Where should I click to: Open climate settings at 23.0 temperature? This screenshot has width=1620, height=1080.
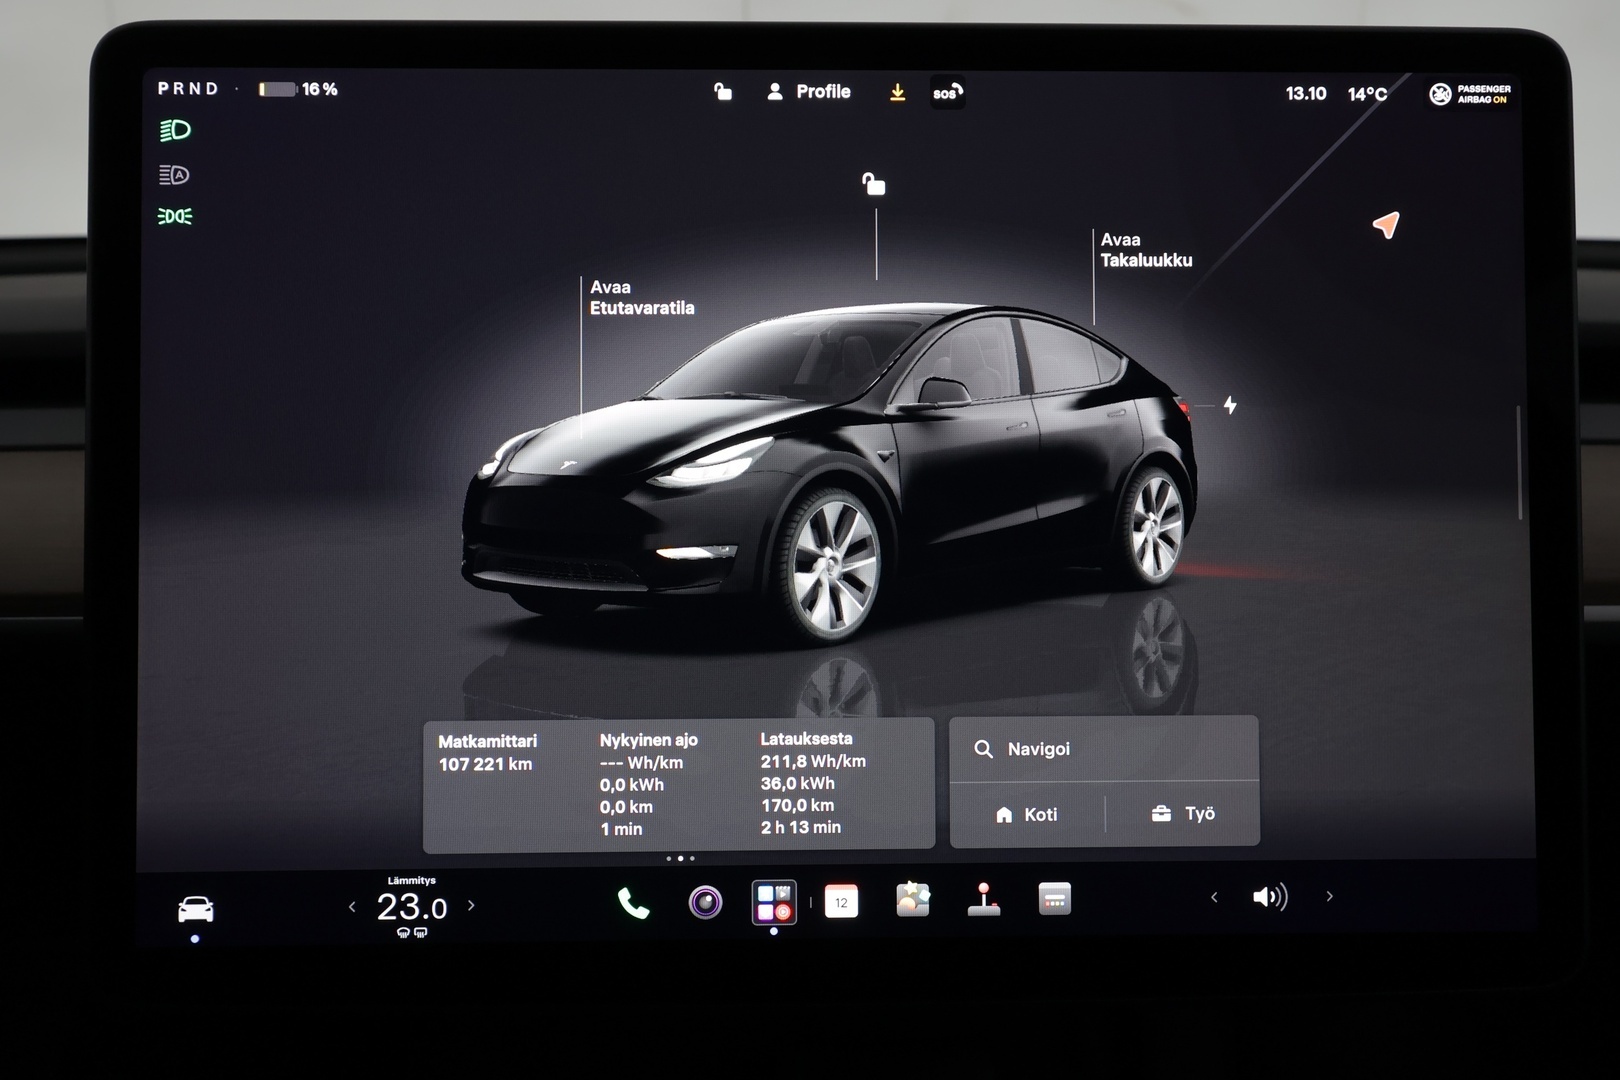click(x=411, y=907)
